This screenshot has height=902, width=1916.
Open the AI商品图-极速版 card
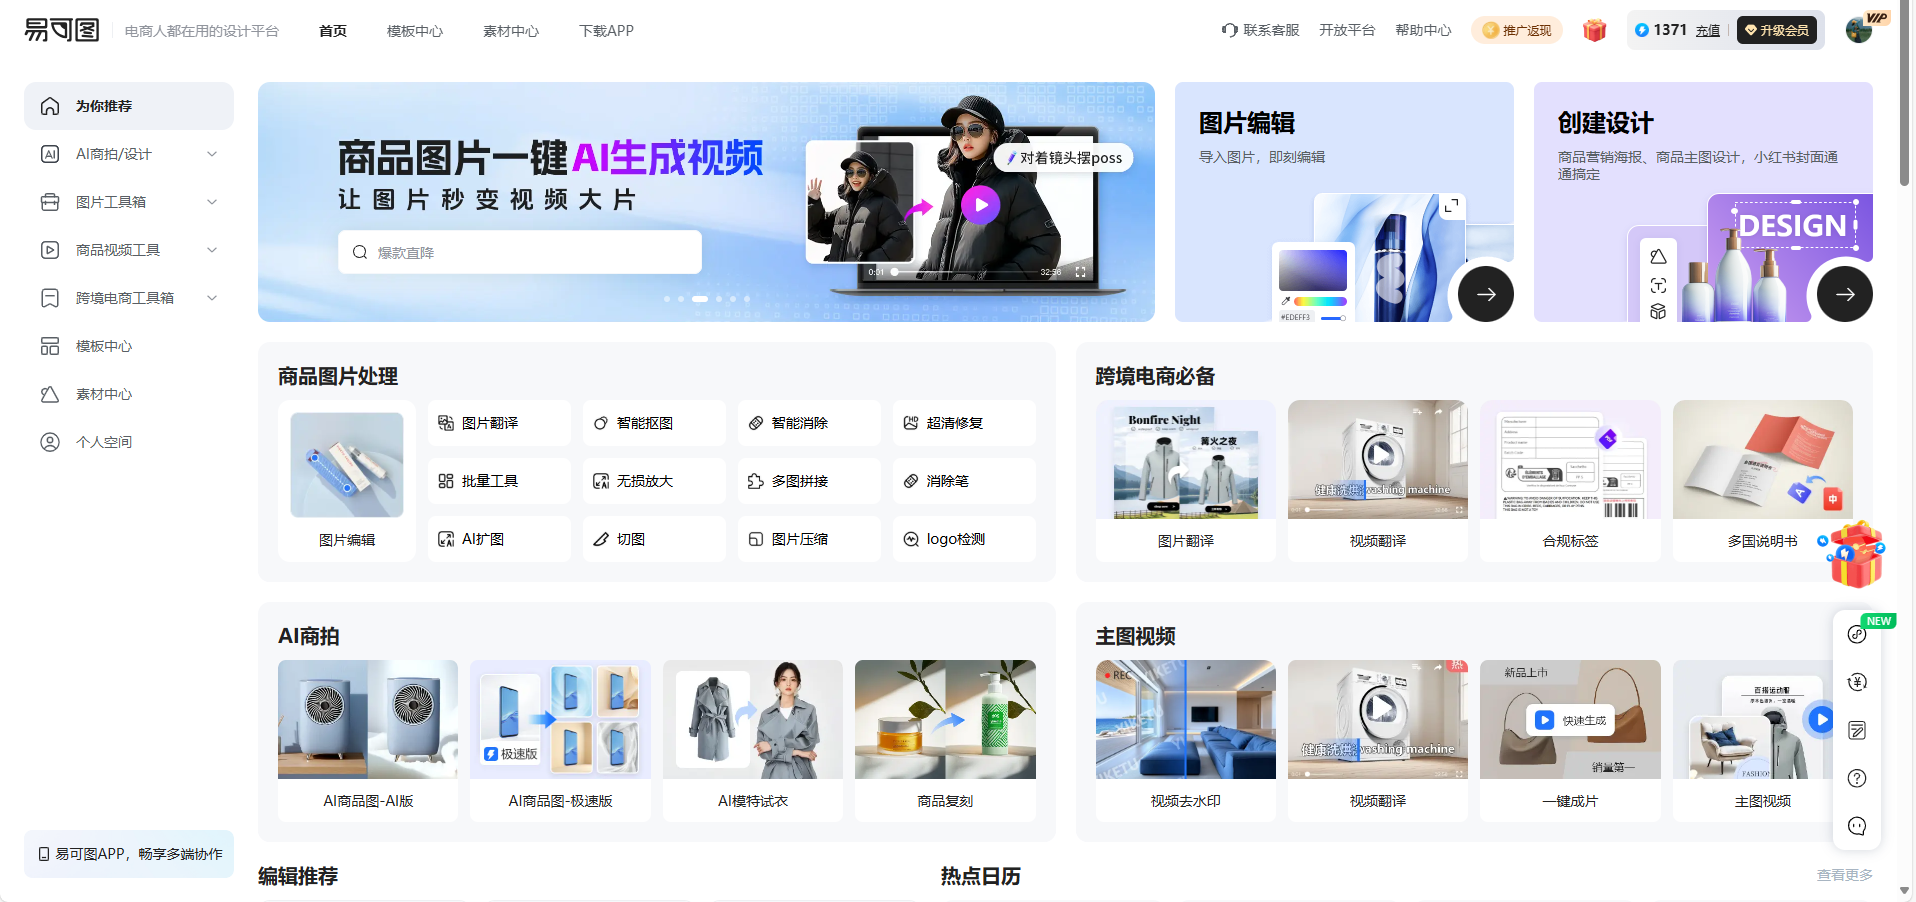pos(560,741)
